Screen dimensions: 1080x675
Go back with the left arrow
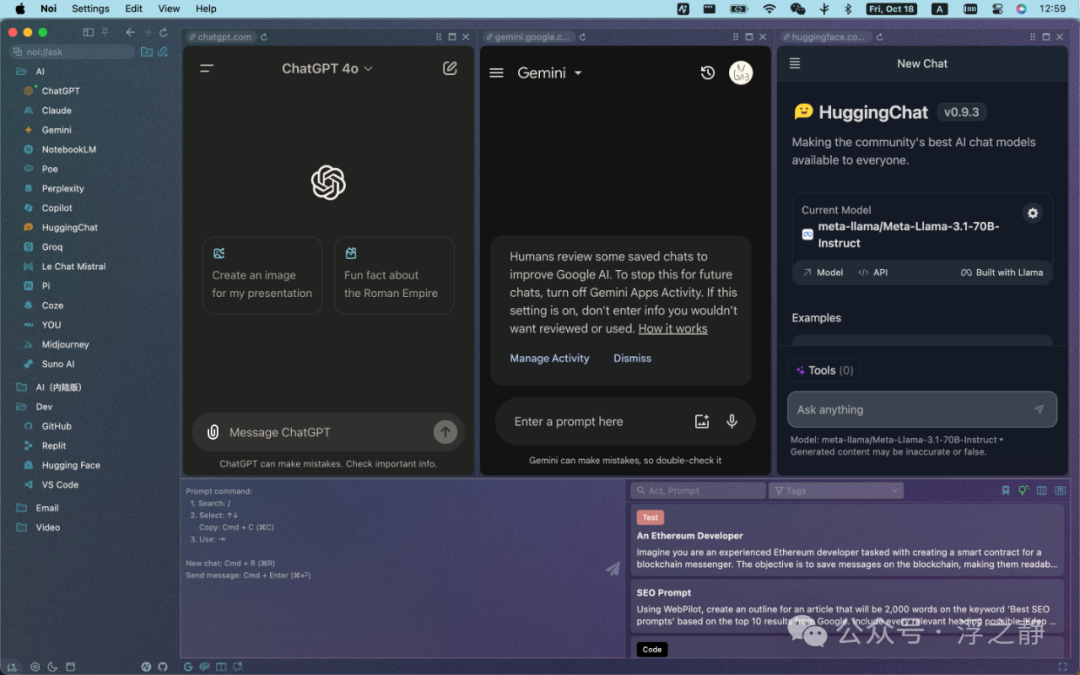click(130, 32)
